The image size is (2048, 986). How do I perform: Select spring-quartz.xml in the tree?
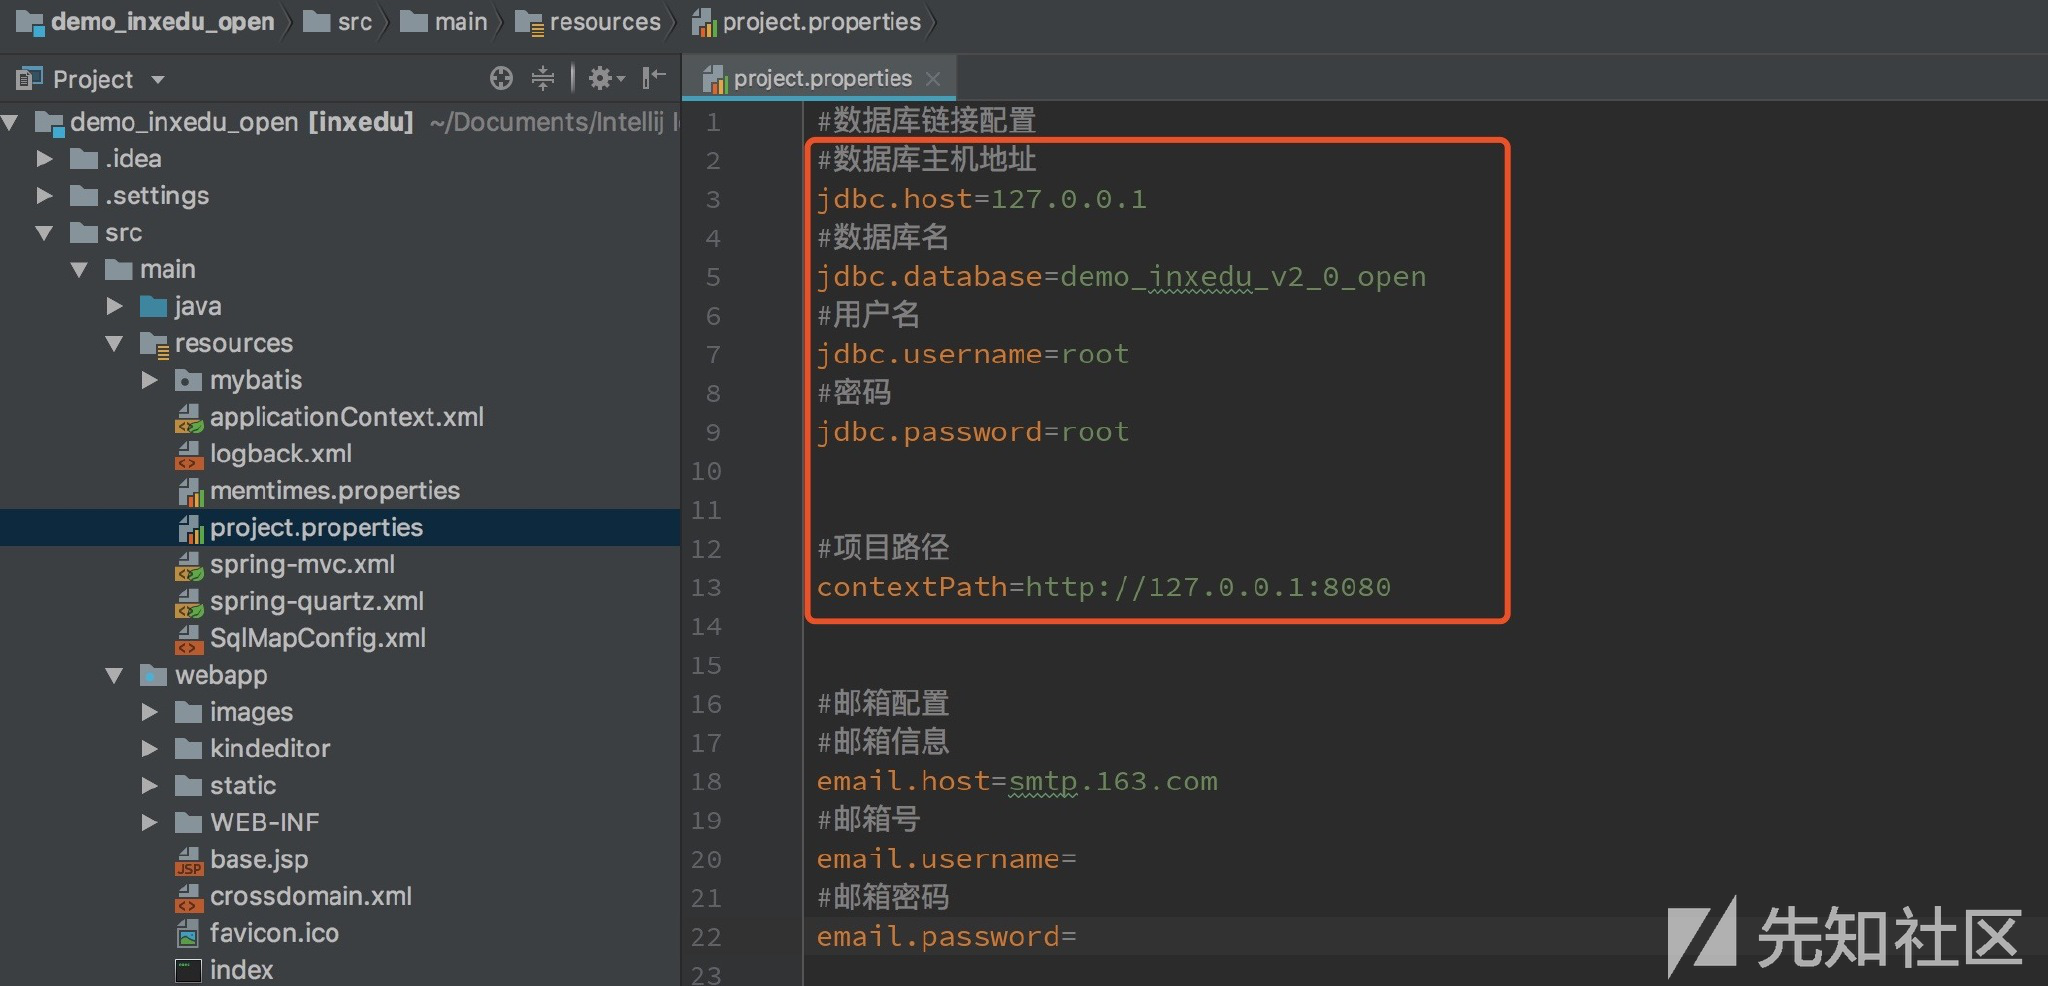(x=316, y=602)
